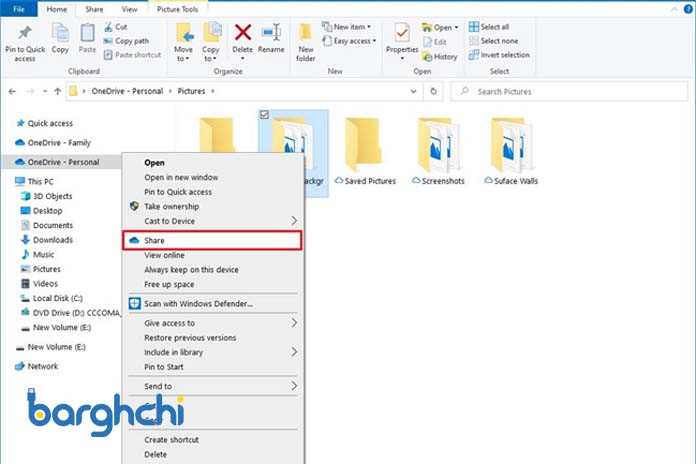The image size is (696, 464).
Task: Open the Move to ribbon button
Action: (183, 43)
